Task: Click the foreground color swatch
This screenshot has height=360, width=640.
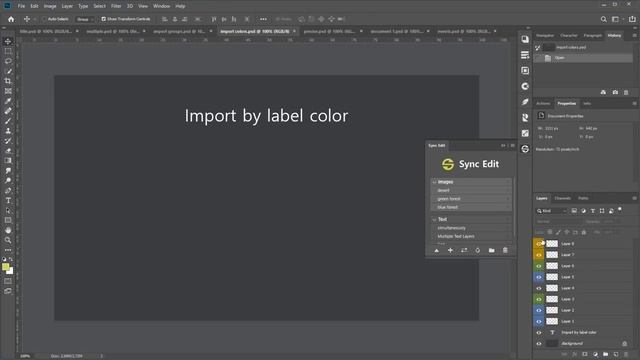Action: (x=5, y=267)
